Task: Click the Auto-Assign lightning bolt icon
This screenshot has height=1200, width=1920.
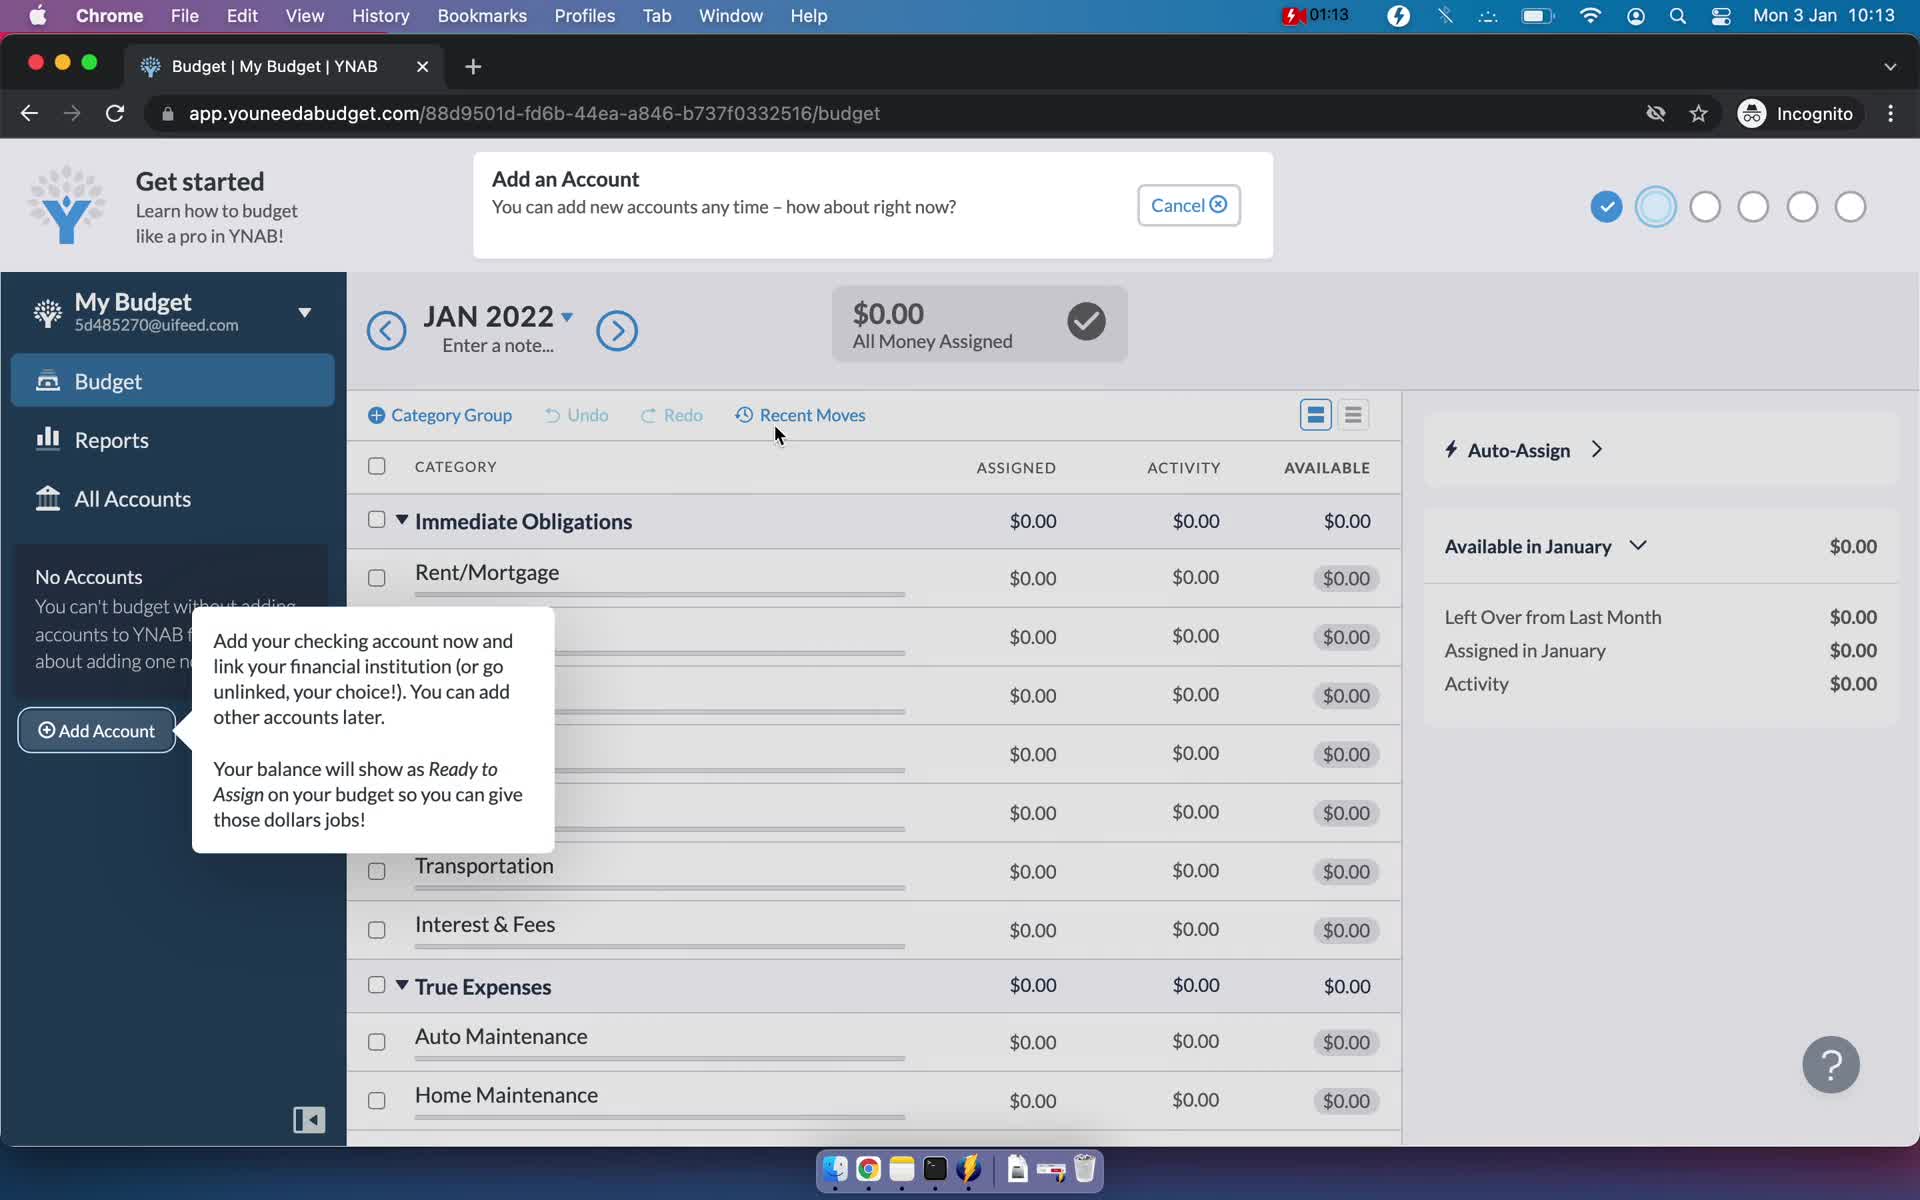Action: 1451,449
